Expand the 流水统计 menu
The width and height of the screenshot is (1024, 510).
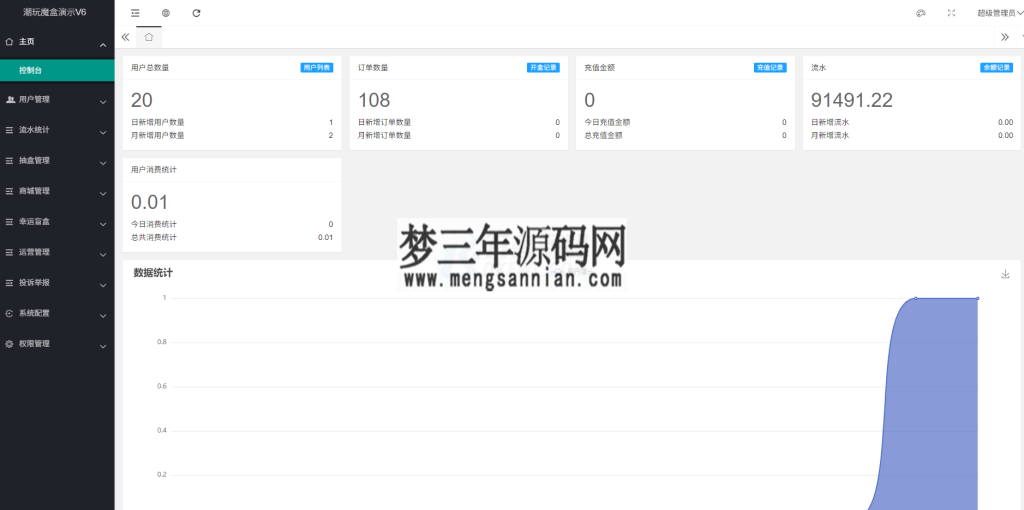click(57, 130)
